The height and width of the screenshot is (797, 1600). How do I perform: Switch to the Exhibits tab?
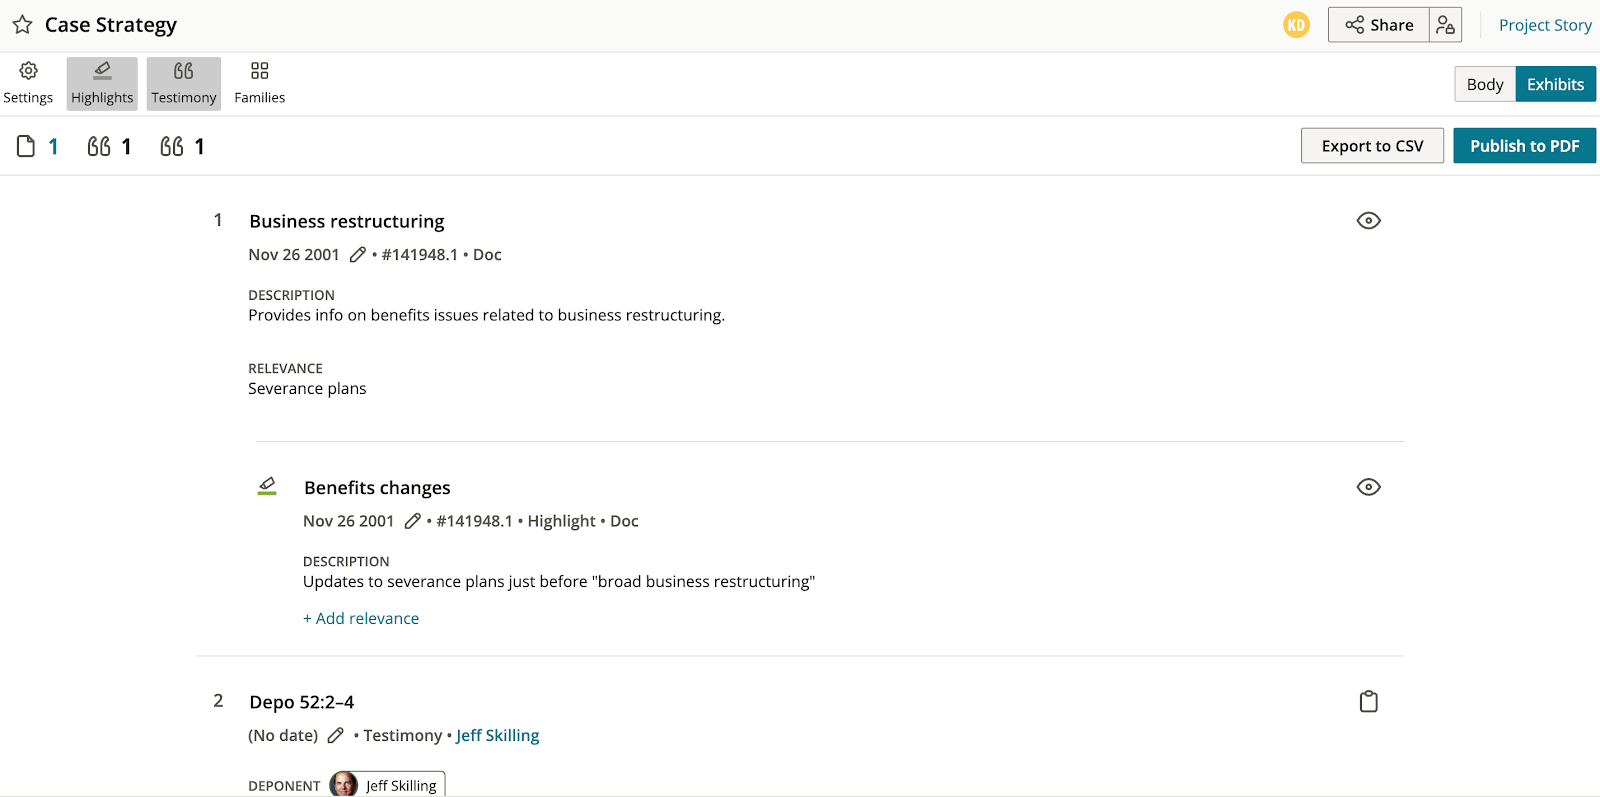pos(1556,84)
